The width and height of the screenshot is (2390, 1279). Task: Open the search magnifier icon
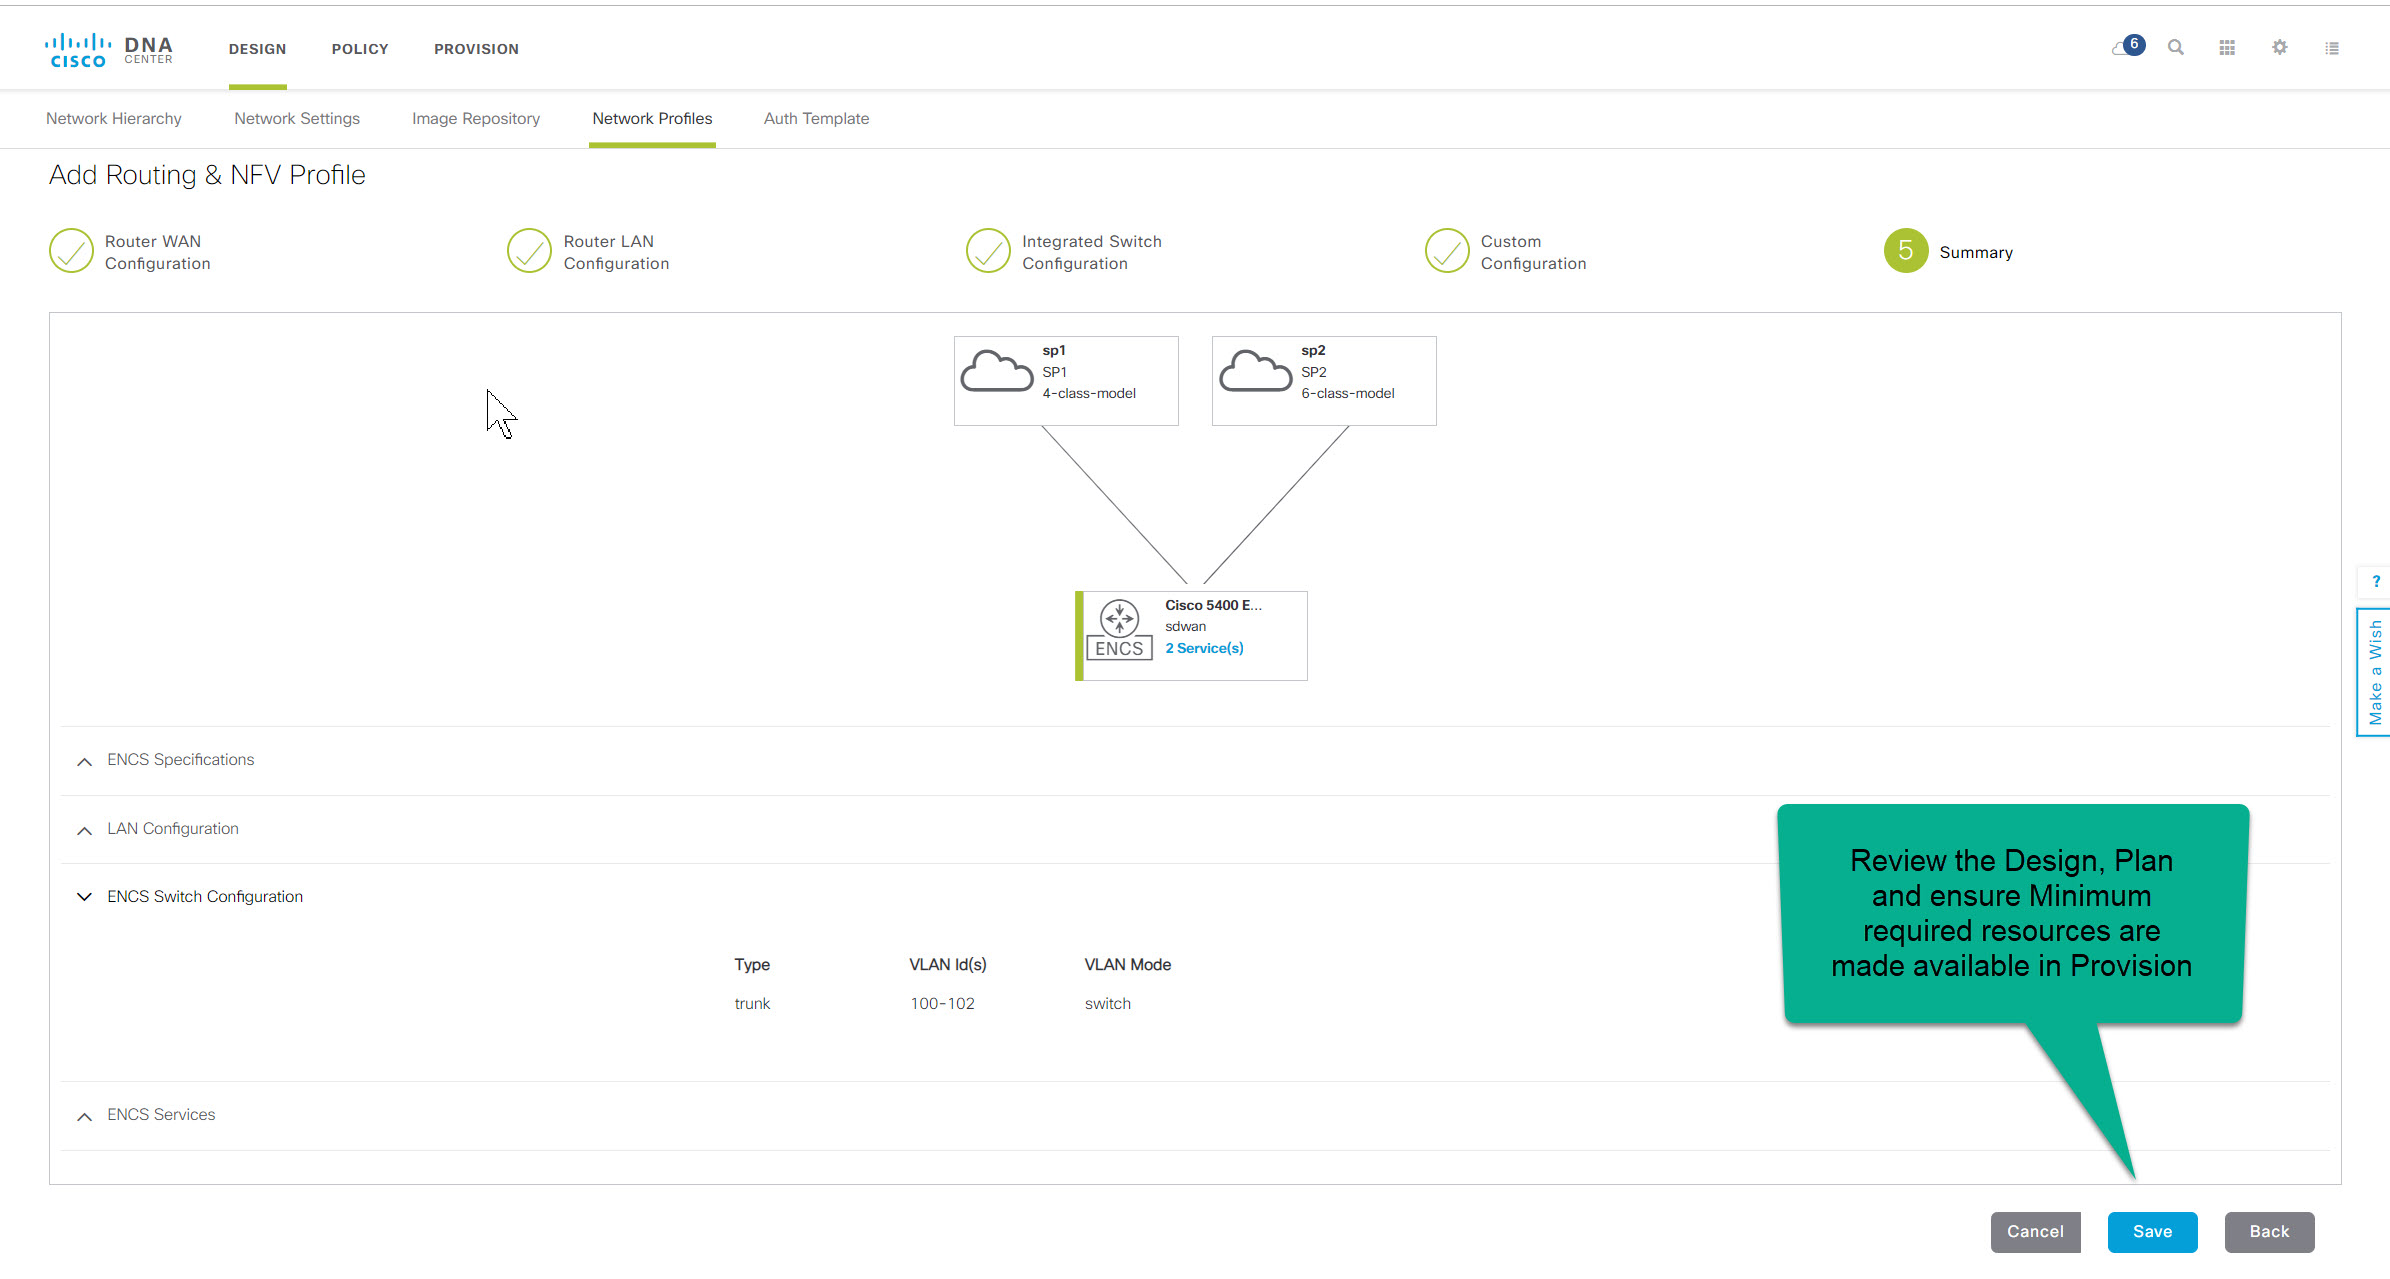(2175, 47)
